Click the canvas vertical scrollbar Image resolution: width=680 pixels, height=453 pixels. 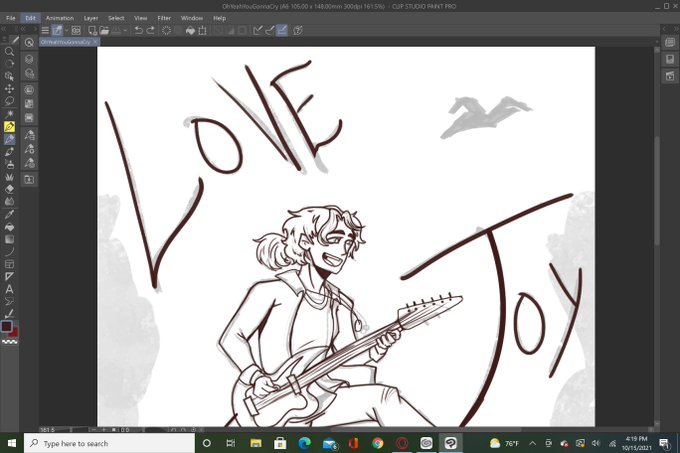657,191
